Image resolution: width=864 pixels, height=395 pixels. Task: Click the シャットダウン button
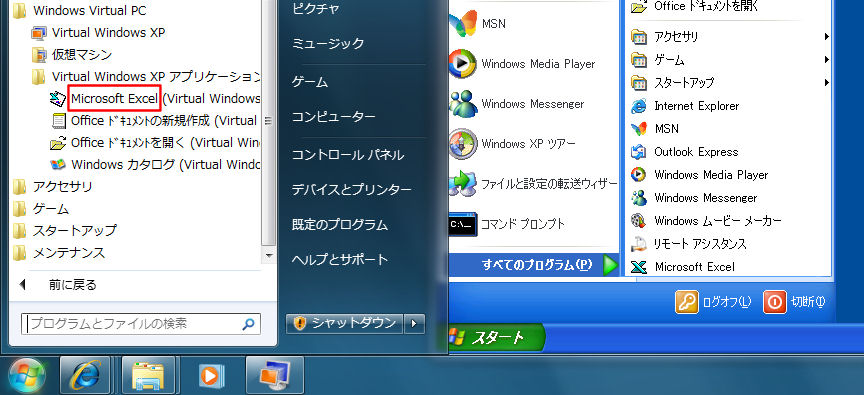pos(345,323)
